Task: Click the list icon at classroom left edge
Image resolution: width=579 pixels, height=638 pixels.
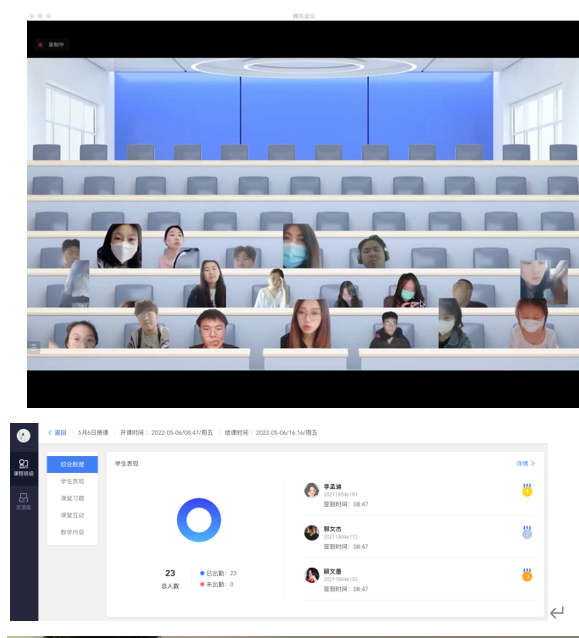Action: [x=33, y=347]
